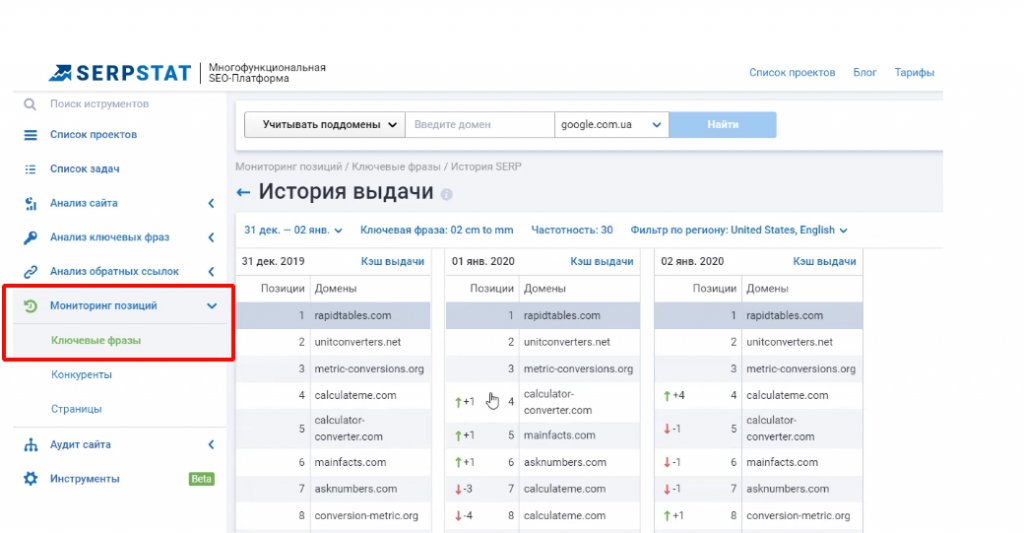Open Кэш выдачи for 31 дек. 2019
This screenshot has width=1024, height=533.
click(x=392, y=261)
